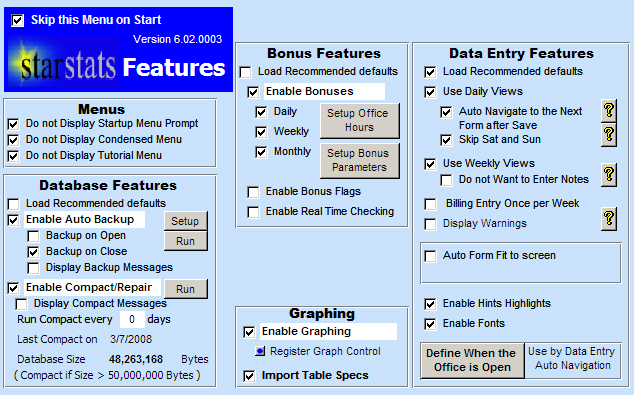This screenshot has height=395, width=634.
Task: Click the Bonus Features heading
Action: (324, 53)
